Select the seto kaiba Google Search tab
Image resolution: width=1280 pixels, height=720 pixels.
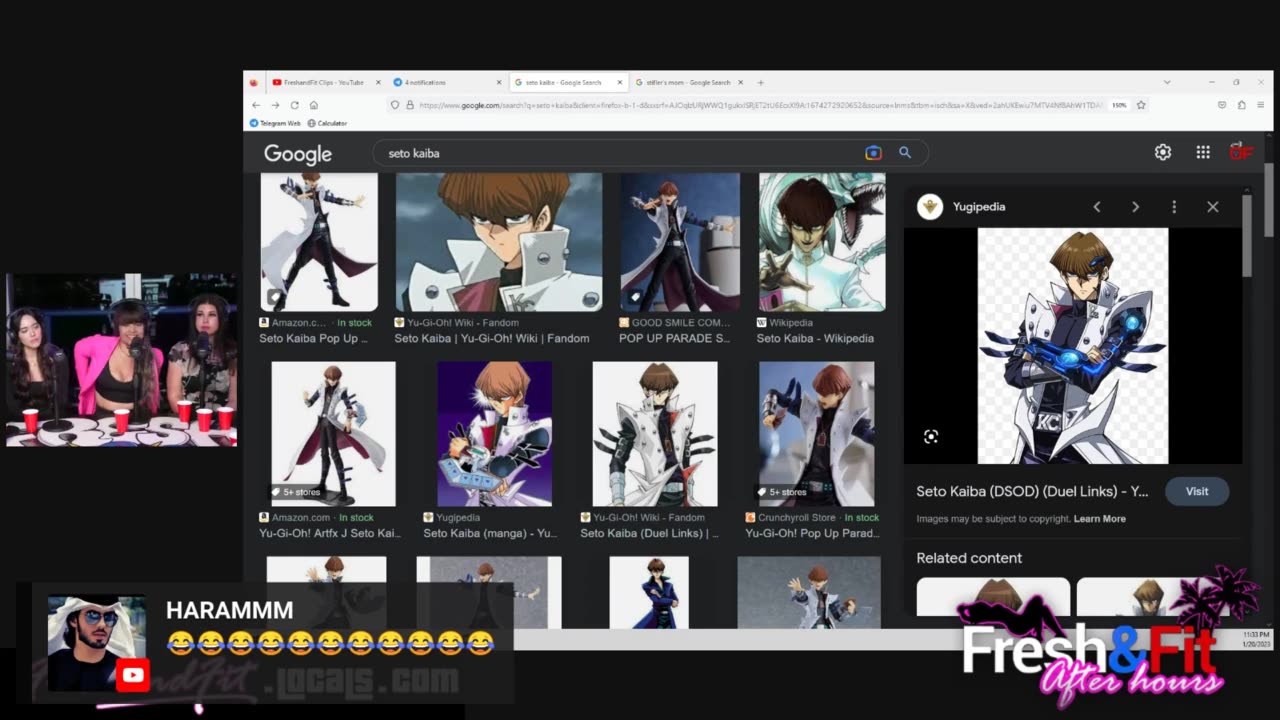(568, 82)
